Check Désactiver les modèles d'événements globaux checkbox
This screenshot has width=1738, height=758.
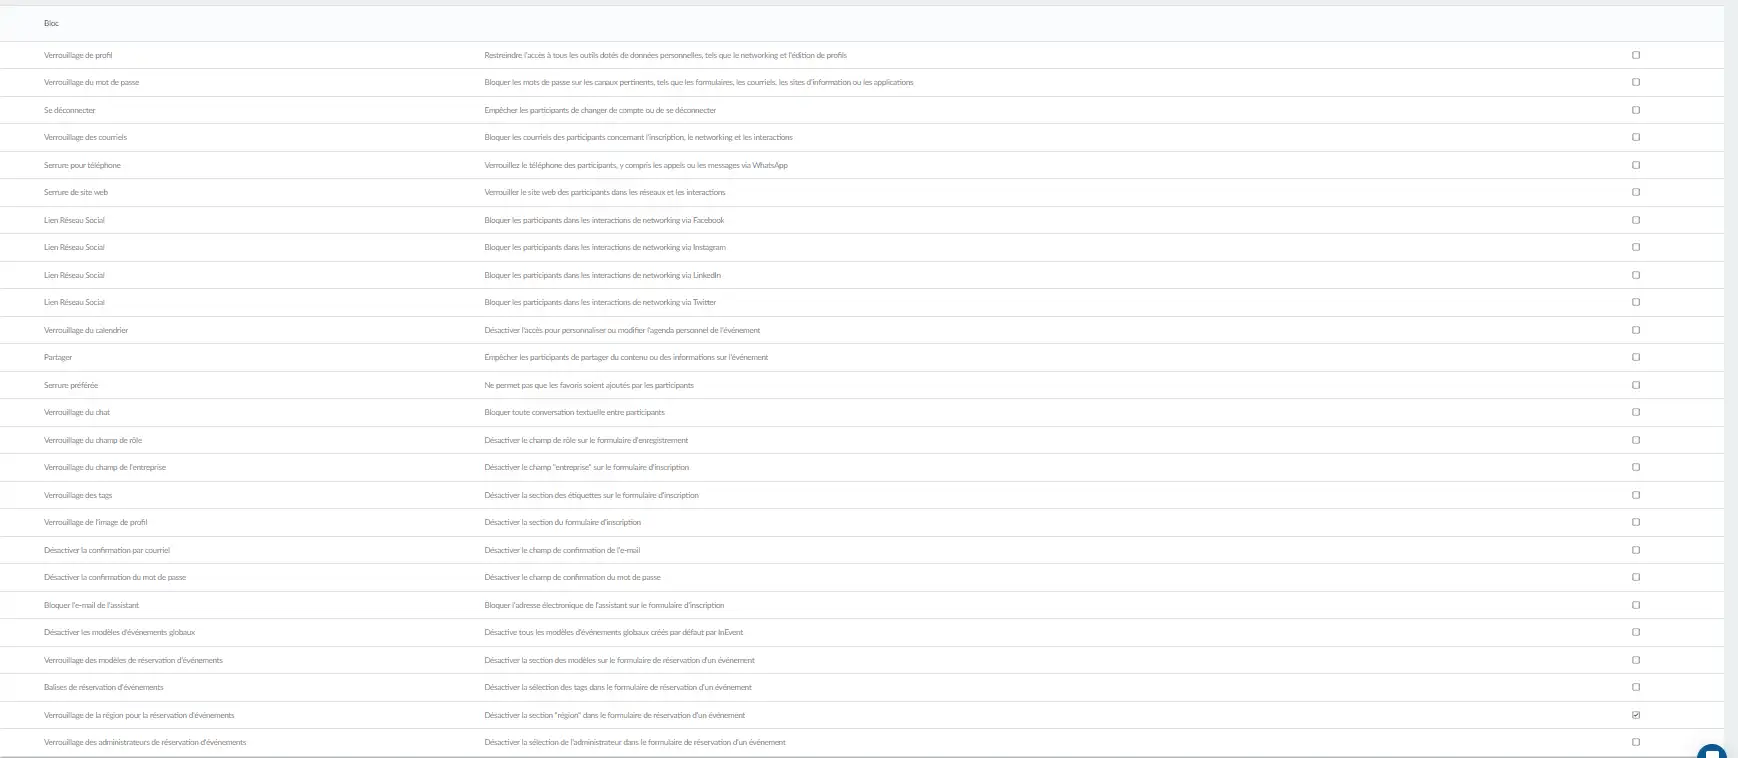point(1636,632)
